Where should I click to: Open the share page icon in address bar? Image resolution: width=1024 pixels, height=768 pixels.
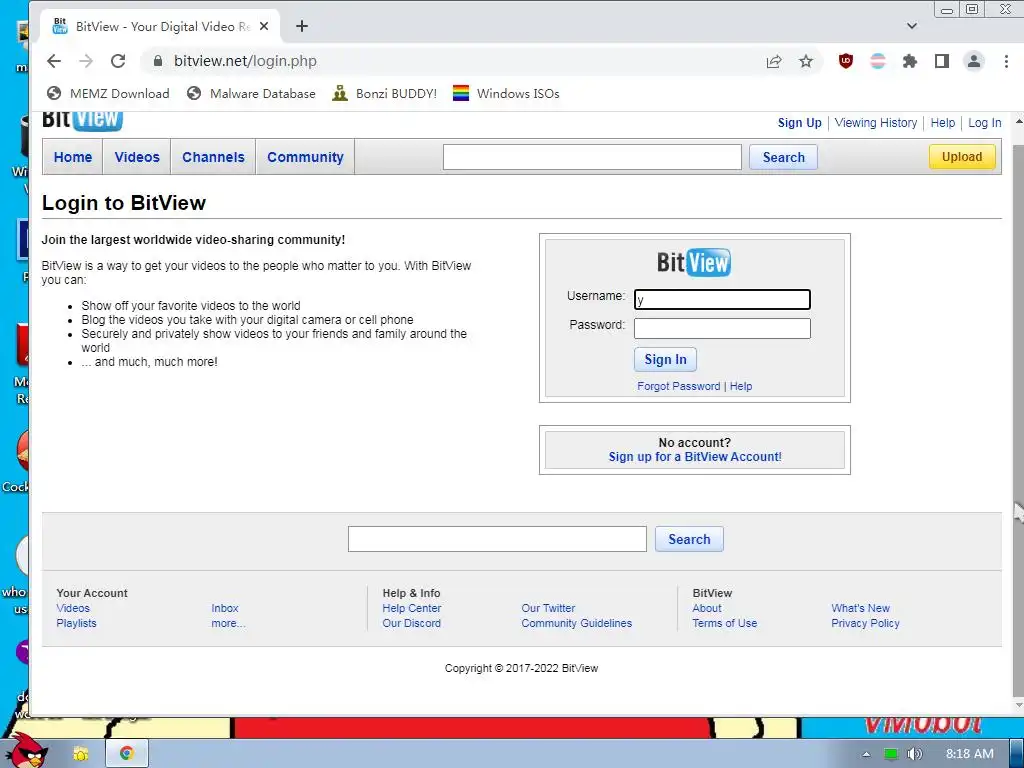[774, 61]
